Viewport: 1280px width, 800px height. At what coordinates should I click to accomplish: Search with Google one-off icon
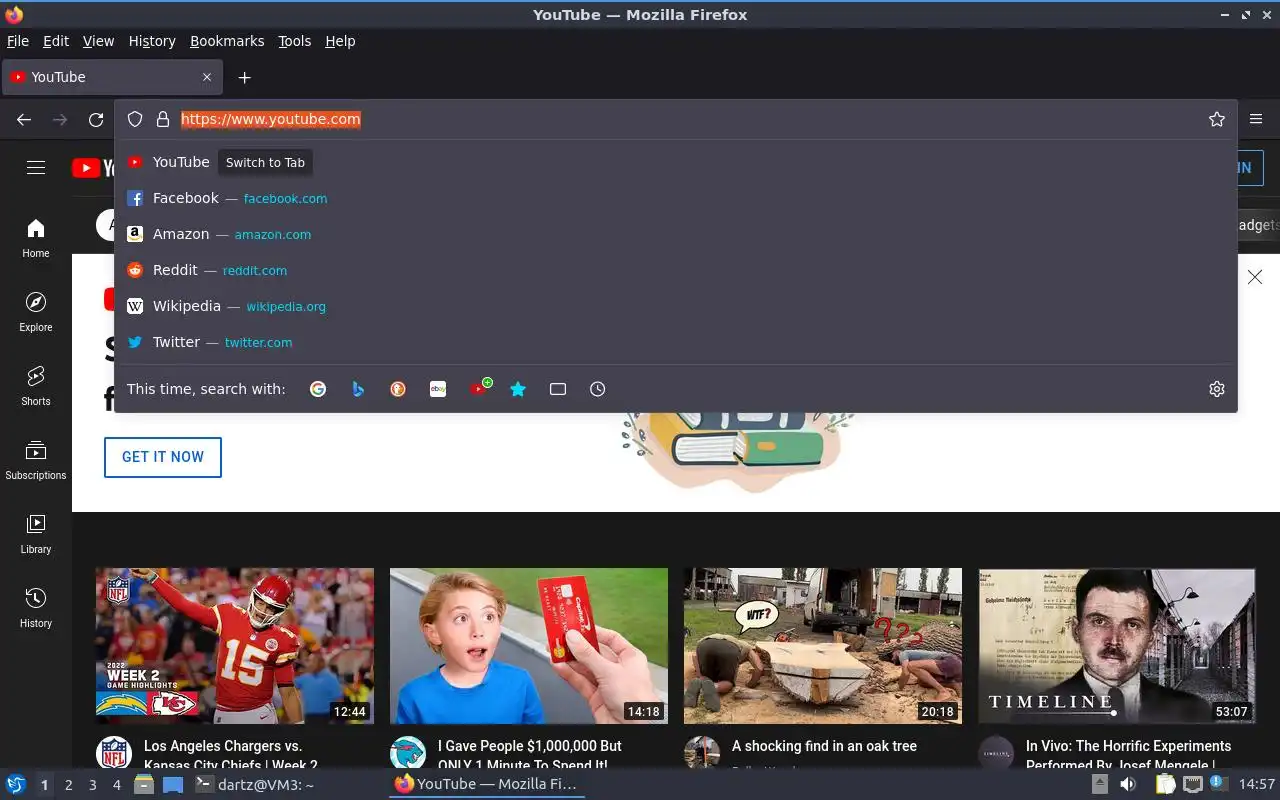(x=318, y=389)
